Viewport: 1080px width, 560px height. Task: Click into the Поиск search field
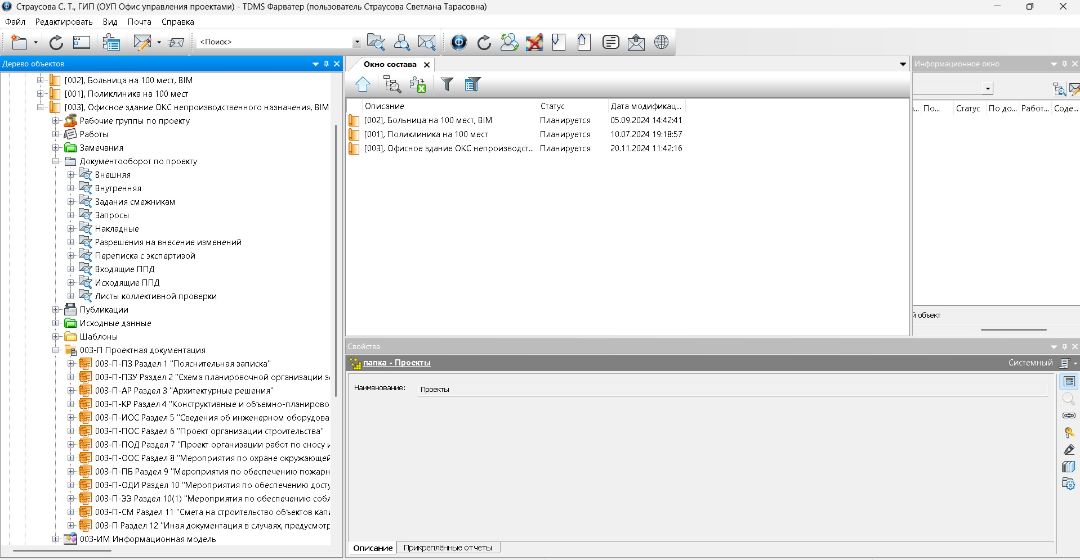[275, 42]
